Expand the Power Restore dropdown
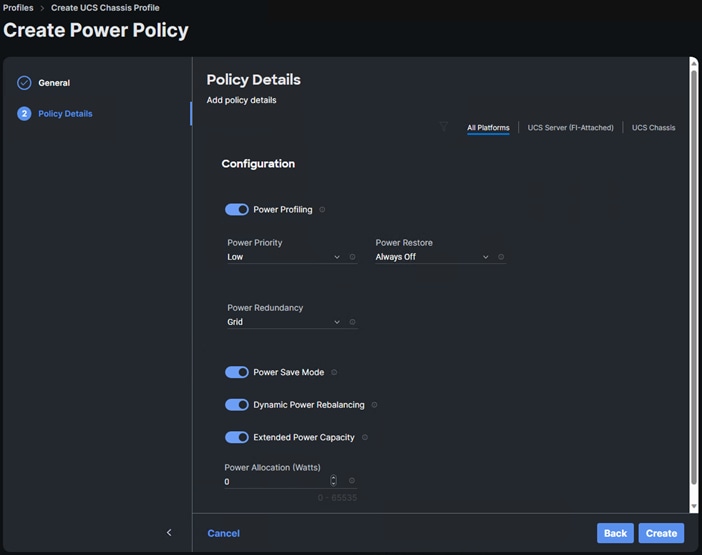702x555 pixels. coord(432,257)
